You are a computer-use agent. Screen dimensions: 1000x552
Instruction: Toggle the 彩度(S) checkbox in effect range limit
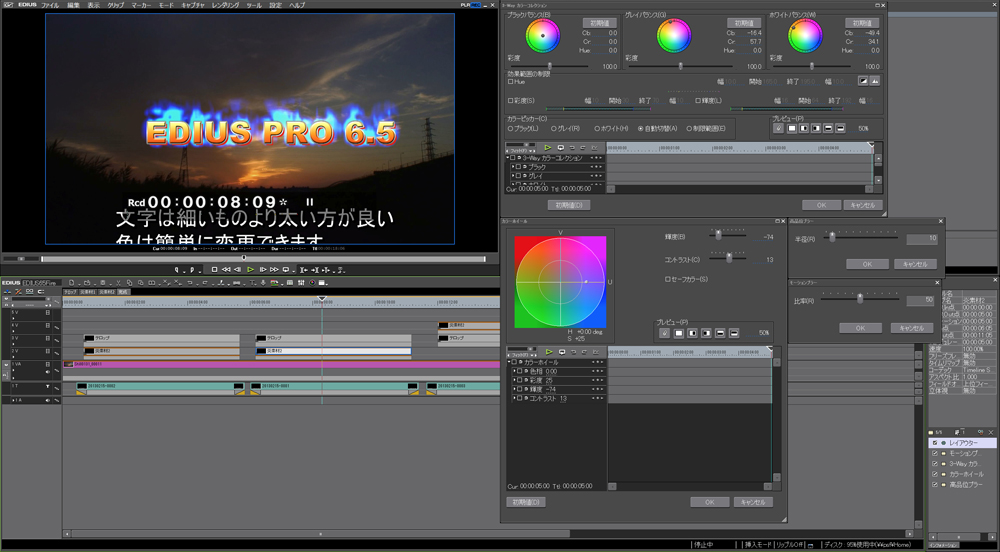coord(510,101)
